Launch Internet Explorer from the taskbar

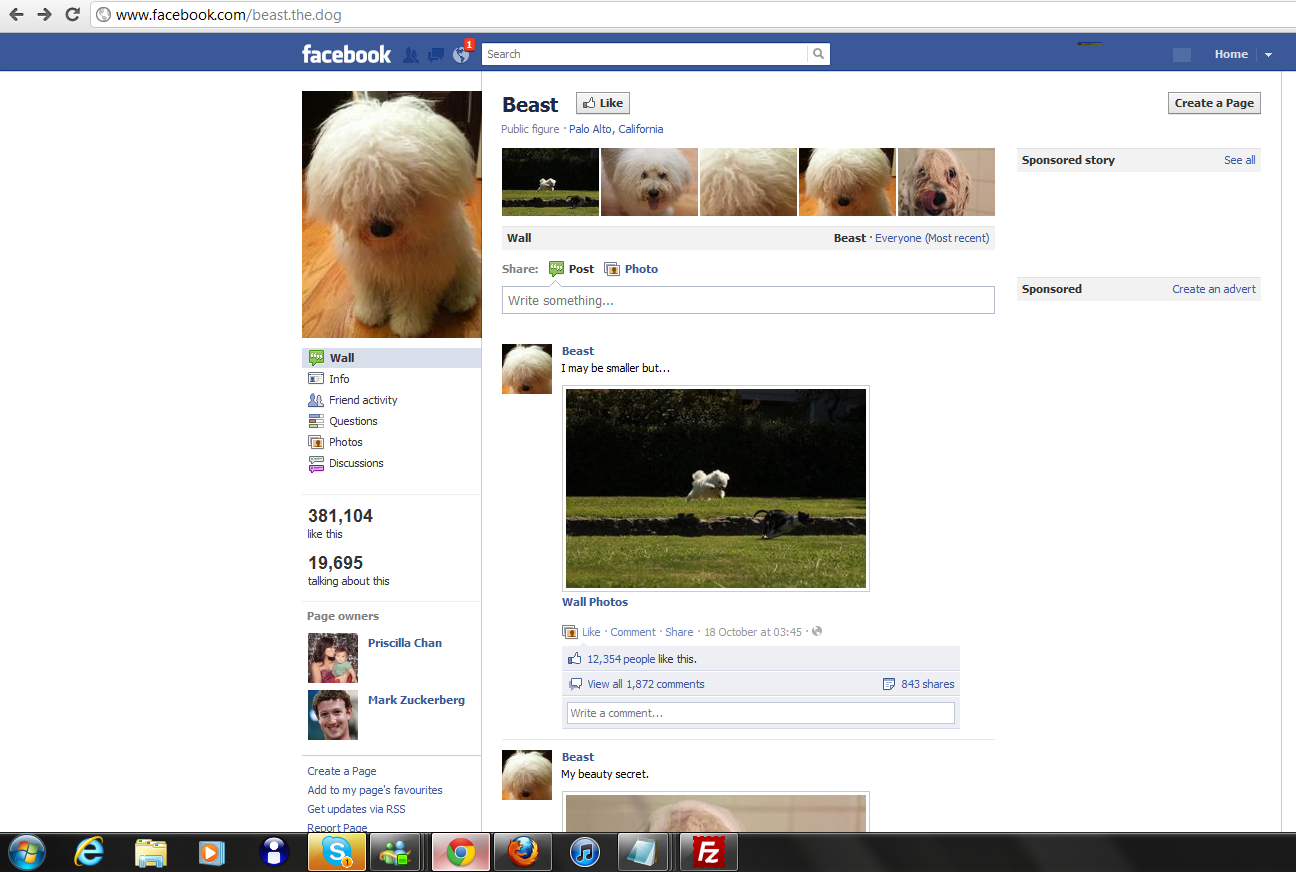coord(89,852)
